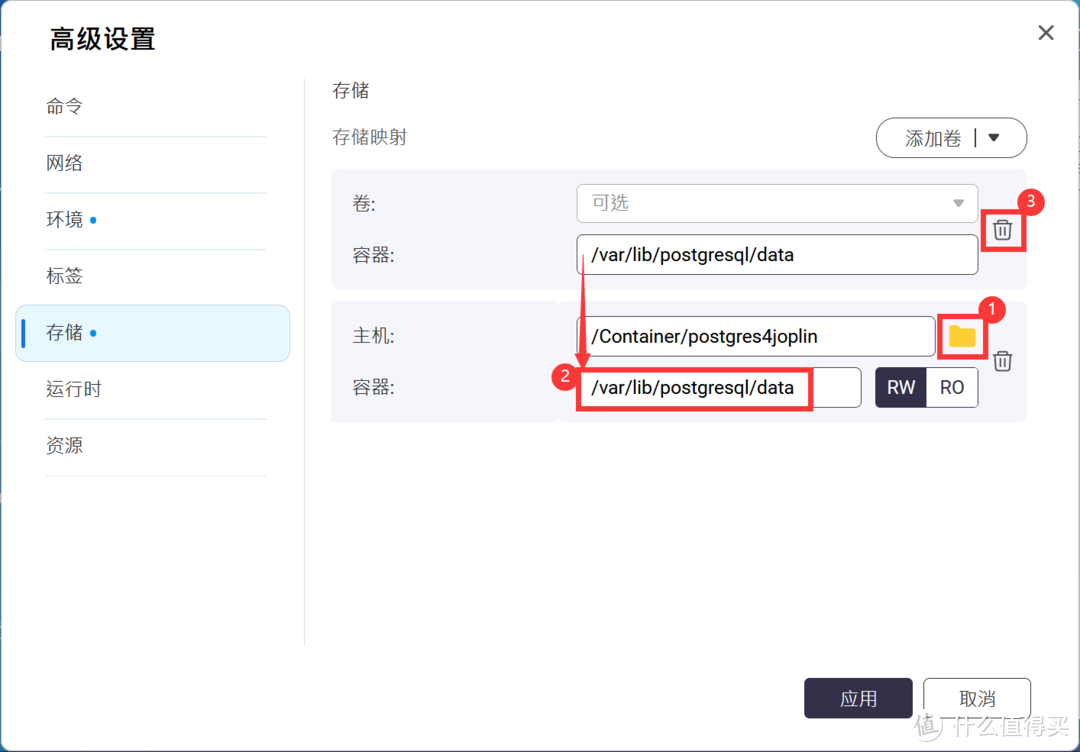Click the /Container/postgres4joplin host path field
Screen dimensions: 1080x752
(755, 336)
